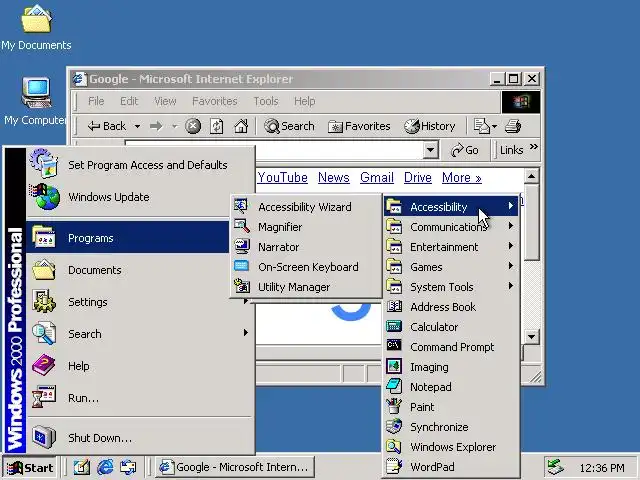Open the Drive link on Google page
This screenshot has width=640, height=480.
418,178
